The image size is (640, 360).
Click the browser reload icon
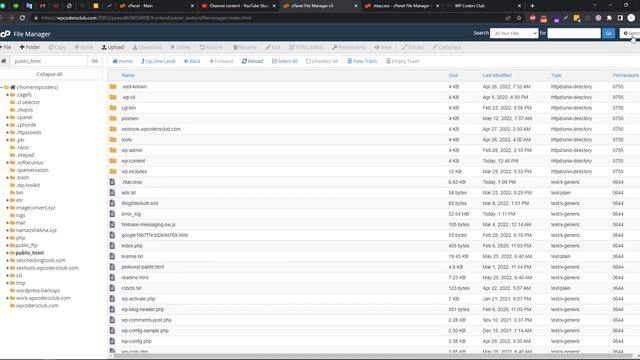coord(22,18)
